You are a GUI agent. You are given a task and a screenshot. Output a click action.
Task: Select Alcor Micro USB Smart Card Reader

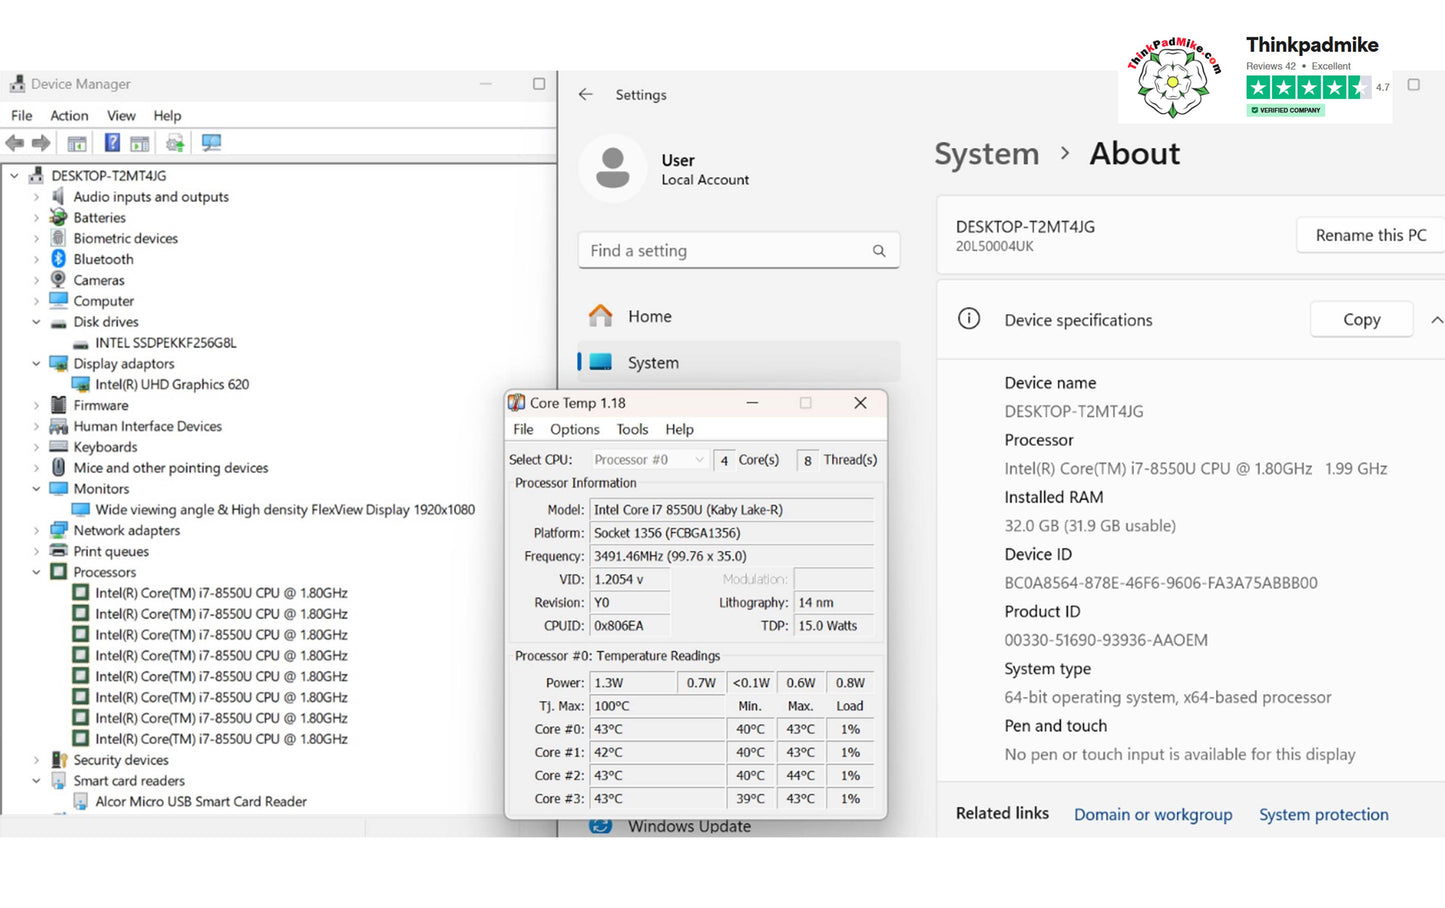pyautogui.click(x=200, y=801)
